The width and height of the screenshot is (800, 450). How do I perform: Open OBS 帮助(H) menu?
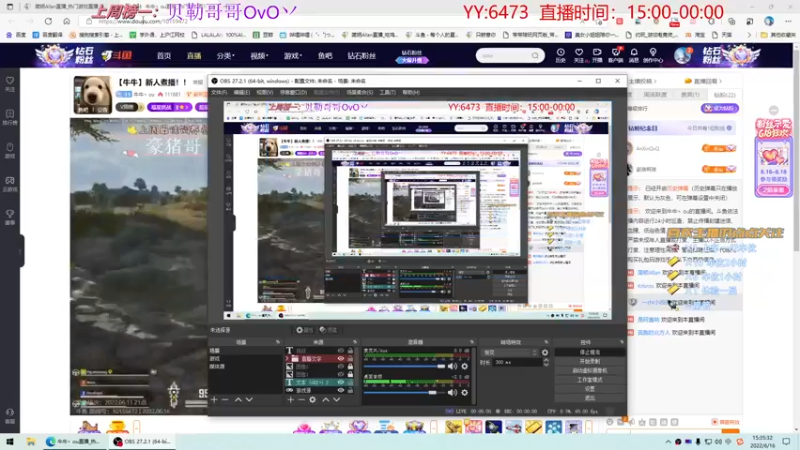pos(411,92)
